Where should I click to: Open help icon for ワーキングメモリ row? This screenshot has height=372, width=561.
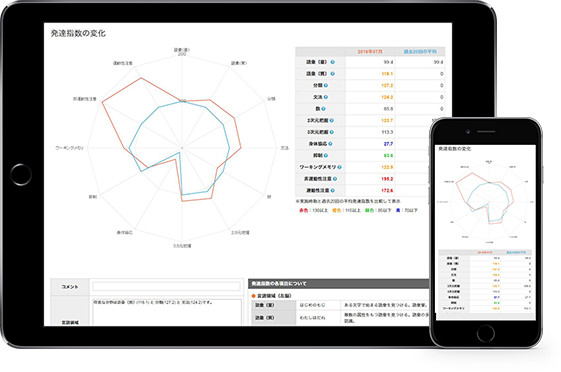point(339,167)
